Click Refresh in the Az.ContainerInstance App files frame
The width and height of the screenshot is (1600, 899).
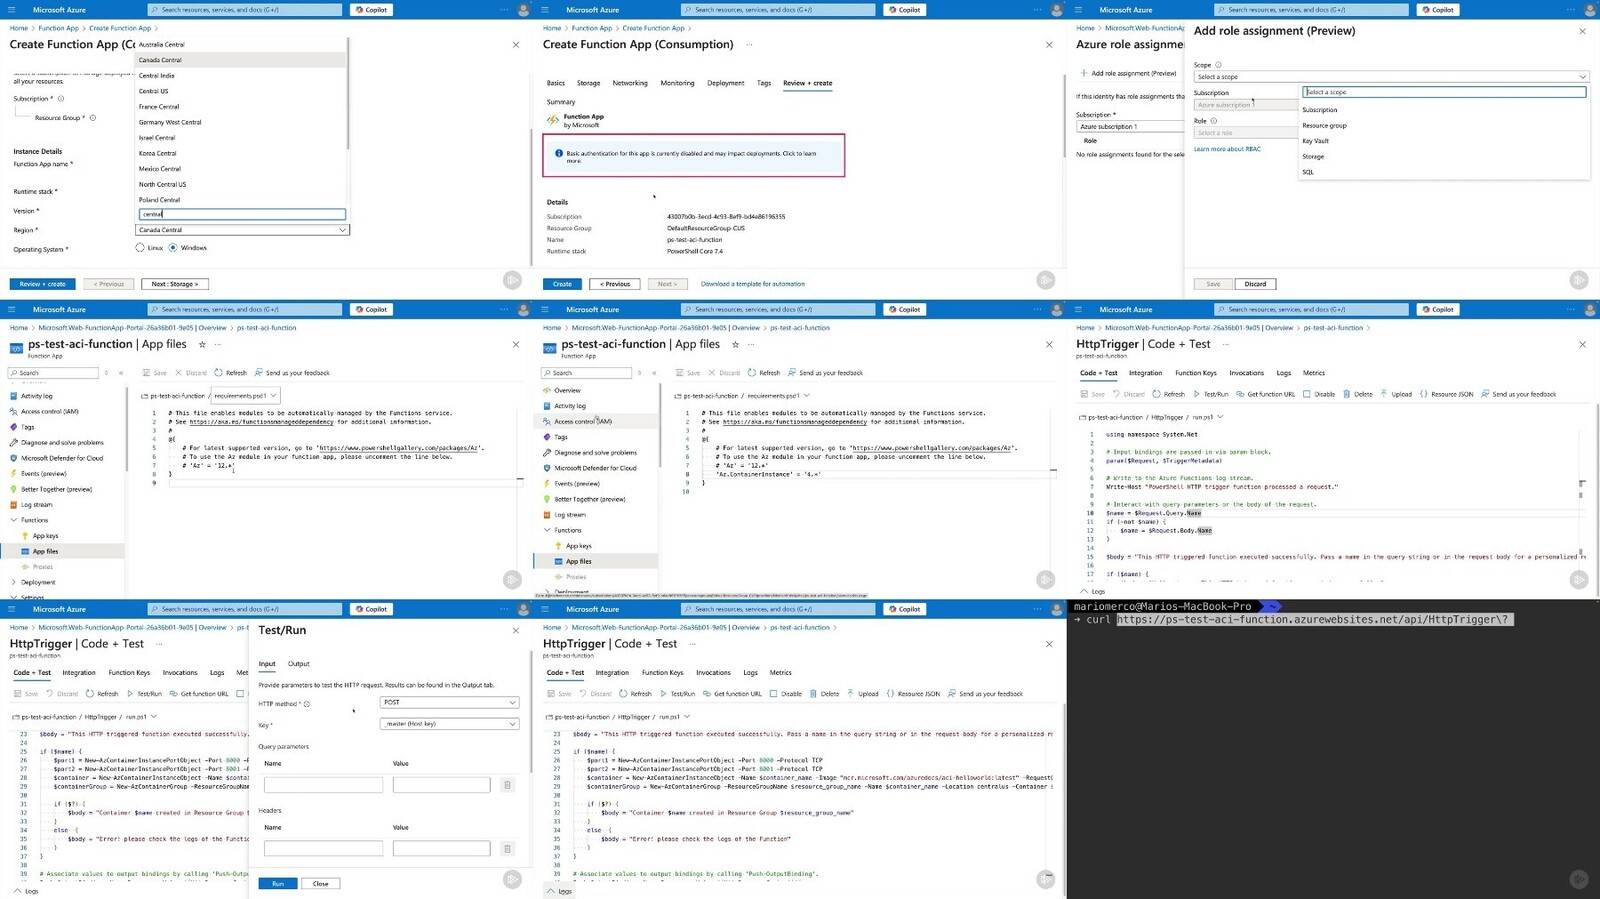coord(764,373)
